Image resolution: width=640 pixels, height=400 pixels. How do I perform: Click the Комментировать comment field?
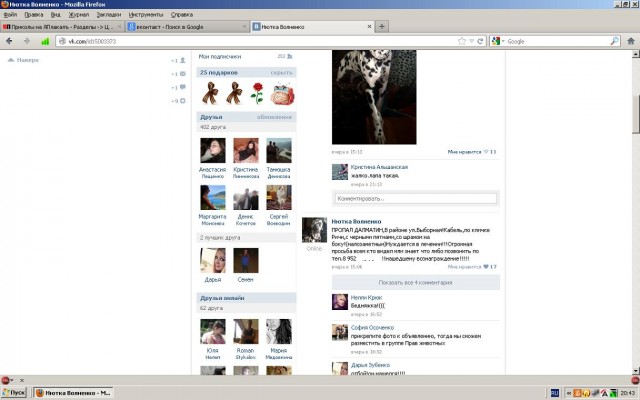click(416, 199)
